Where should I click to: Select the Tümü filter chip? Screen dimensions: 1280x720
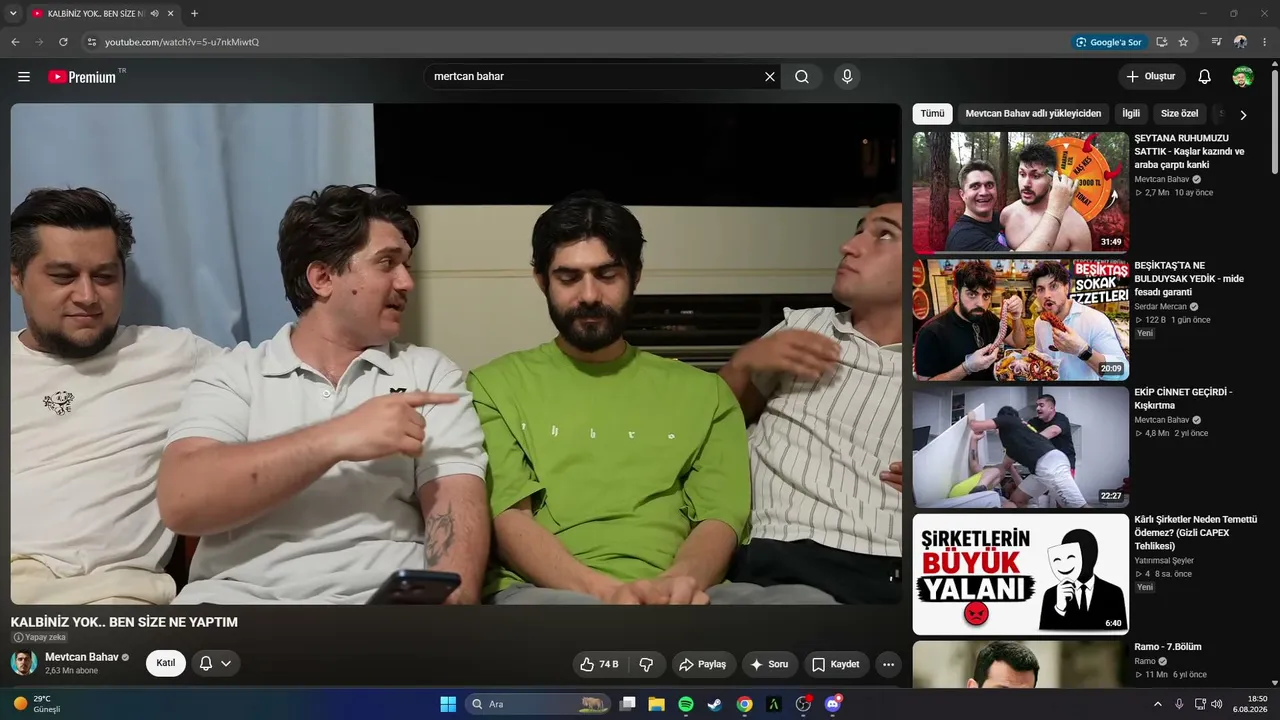(932, 114)
